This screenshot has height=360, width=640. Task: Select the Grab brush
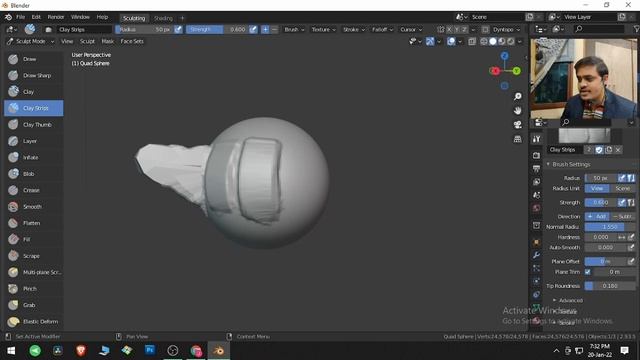[33, 305]
